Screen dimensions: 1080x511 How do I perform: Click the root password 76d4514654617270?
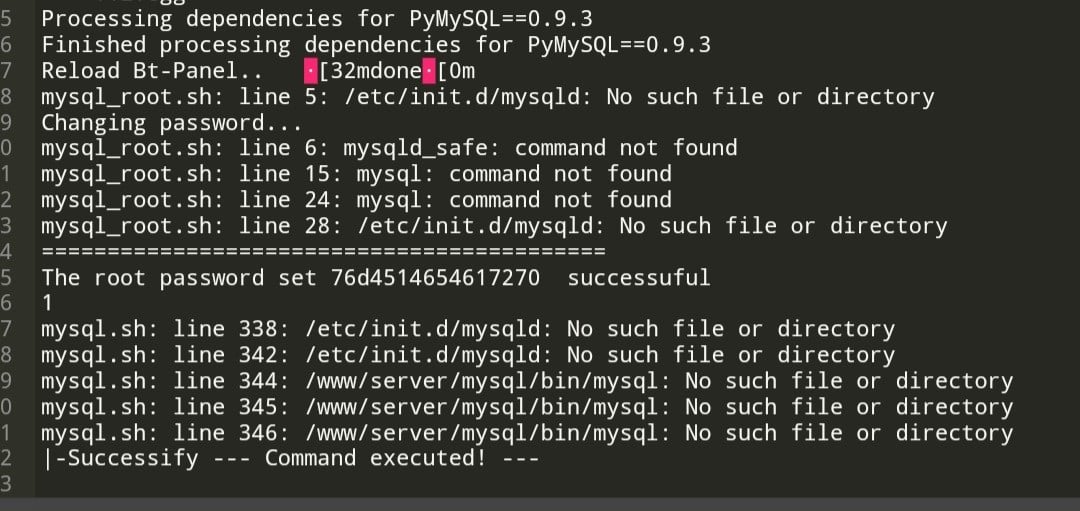[x=435, y=277]
